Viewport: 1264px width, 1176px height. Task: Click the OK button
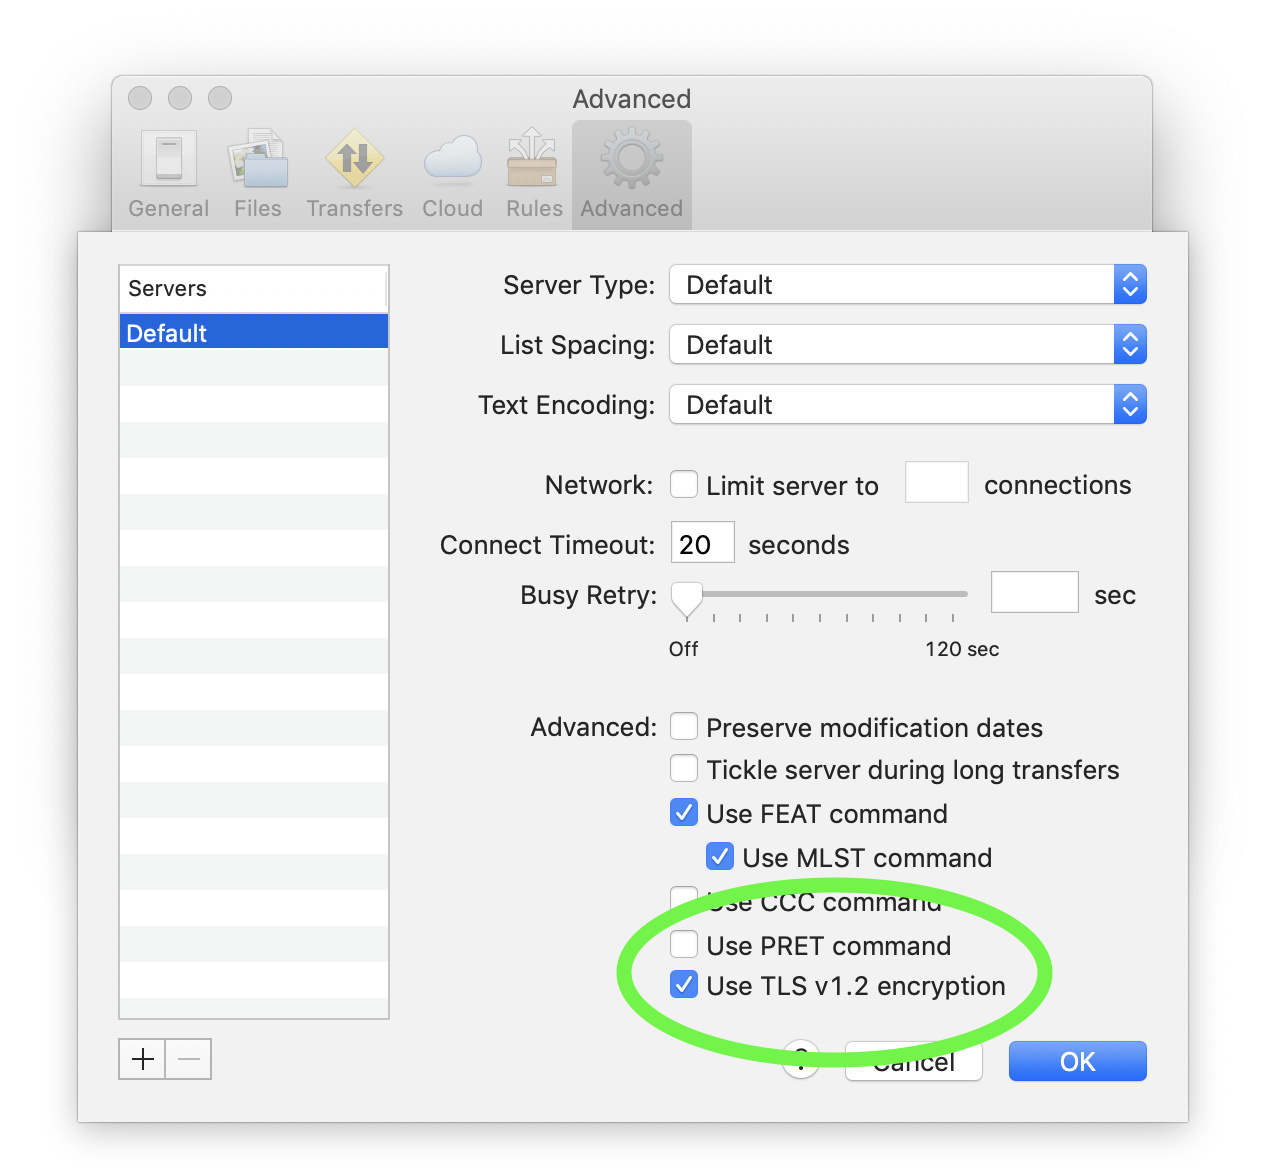(1077, 1061)
